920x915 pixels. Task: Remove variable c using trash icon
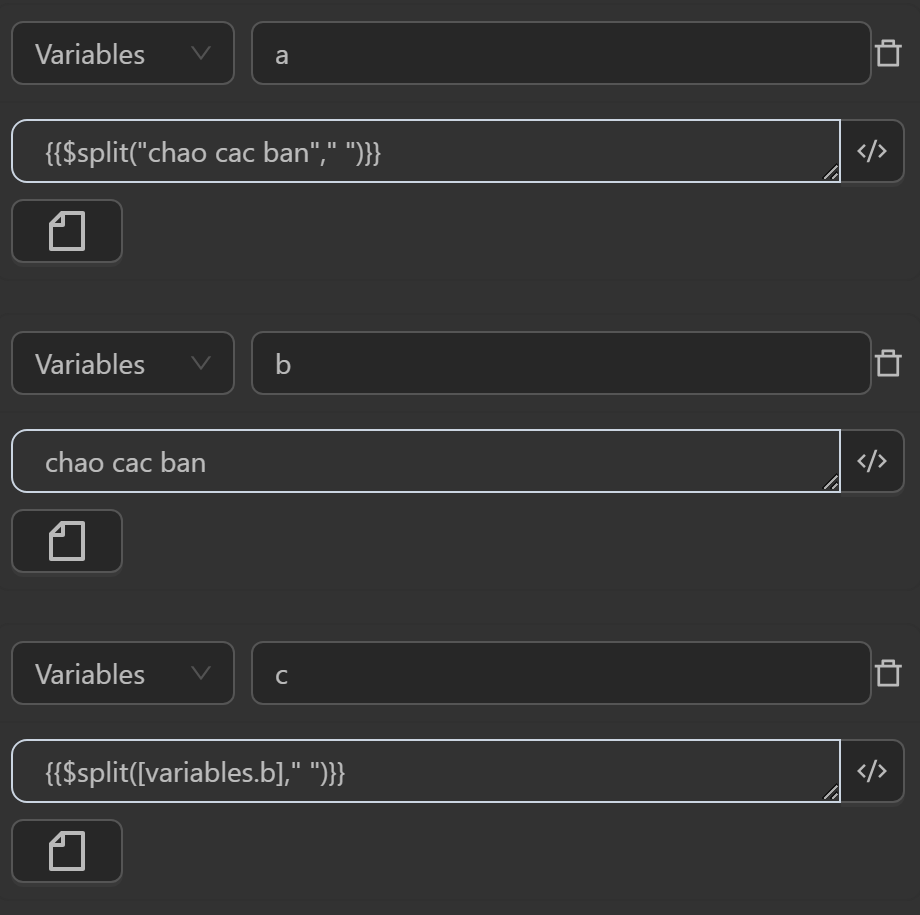(888, 673)
